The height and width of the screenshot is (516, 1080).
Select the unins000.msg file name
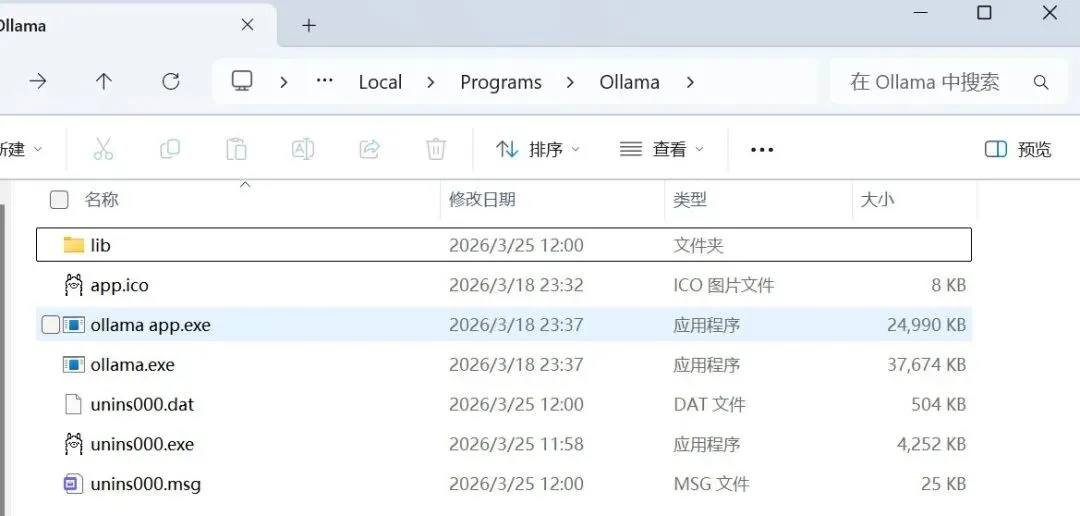tap(145, 485)
